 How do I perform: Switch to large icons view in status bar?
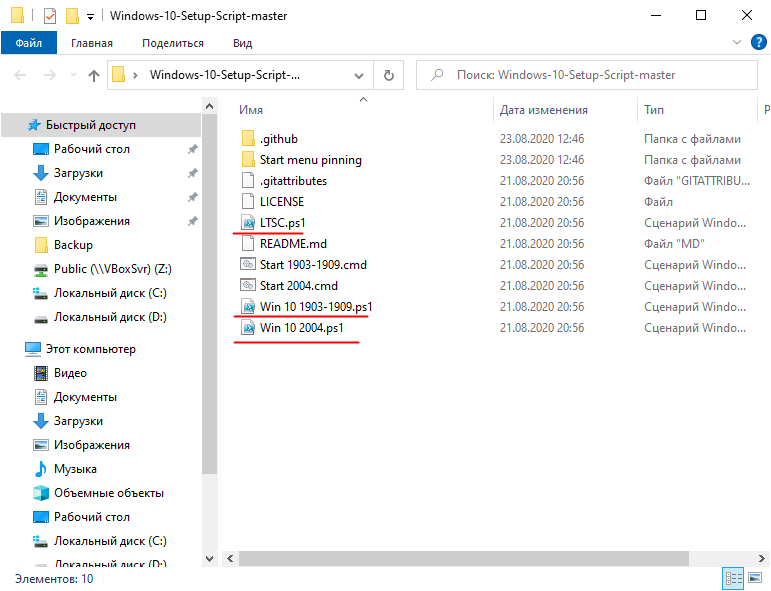coord(755,578)
